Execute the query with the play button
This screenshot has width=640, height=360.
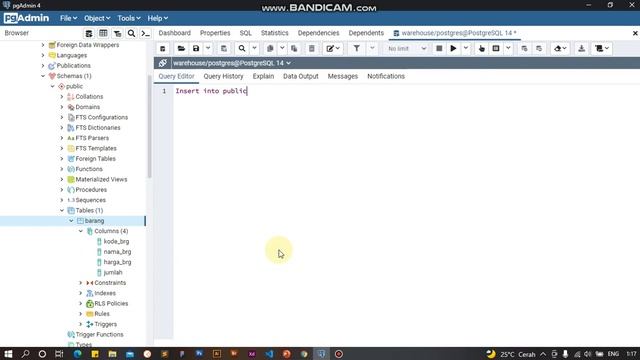pos(453,49)
